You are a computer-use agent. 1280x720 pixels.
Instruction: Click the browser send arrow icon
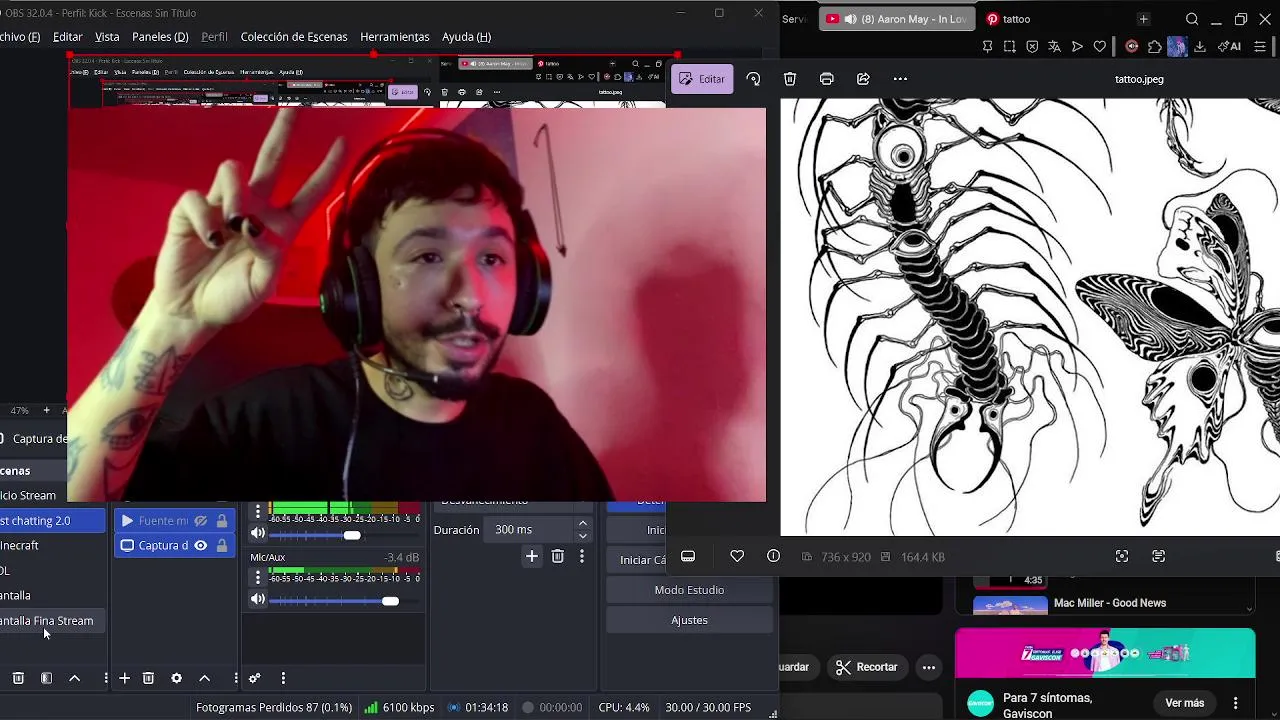1077,46
